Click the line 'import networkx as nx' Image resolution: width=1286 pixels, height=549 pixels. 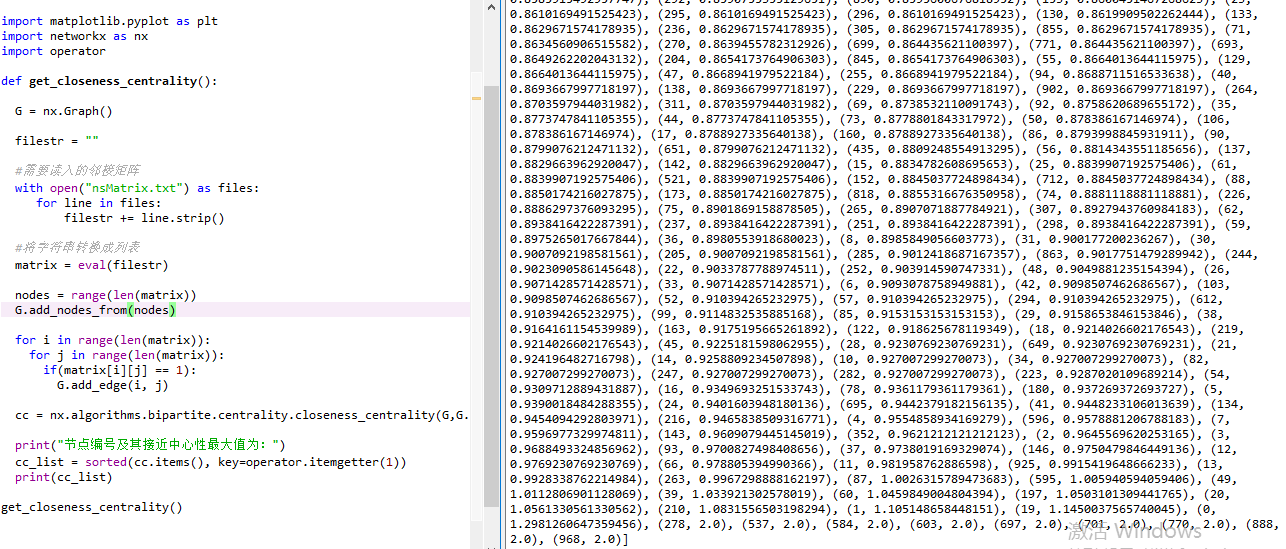(75, 36)
